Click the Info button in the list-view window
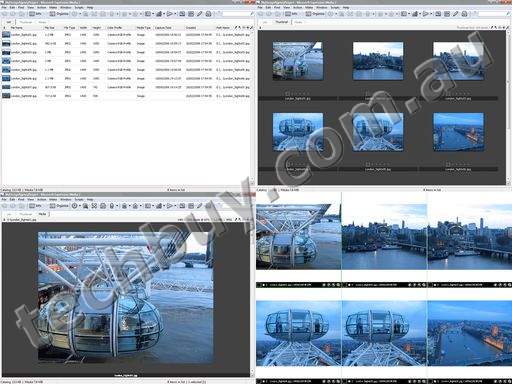 (35, 14)
